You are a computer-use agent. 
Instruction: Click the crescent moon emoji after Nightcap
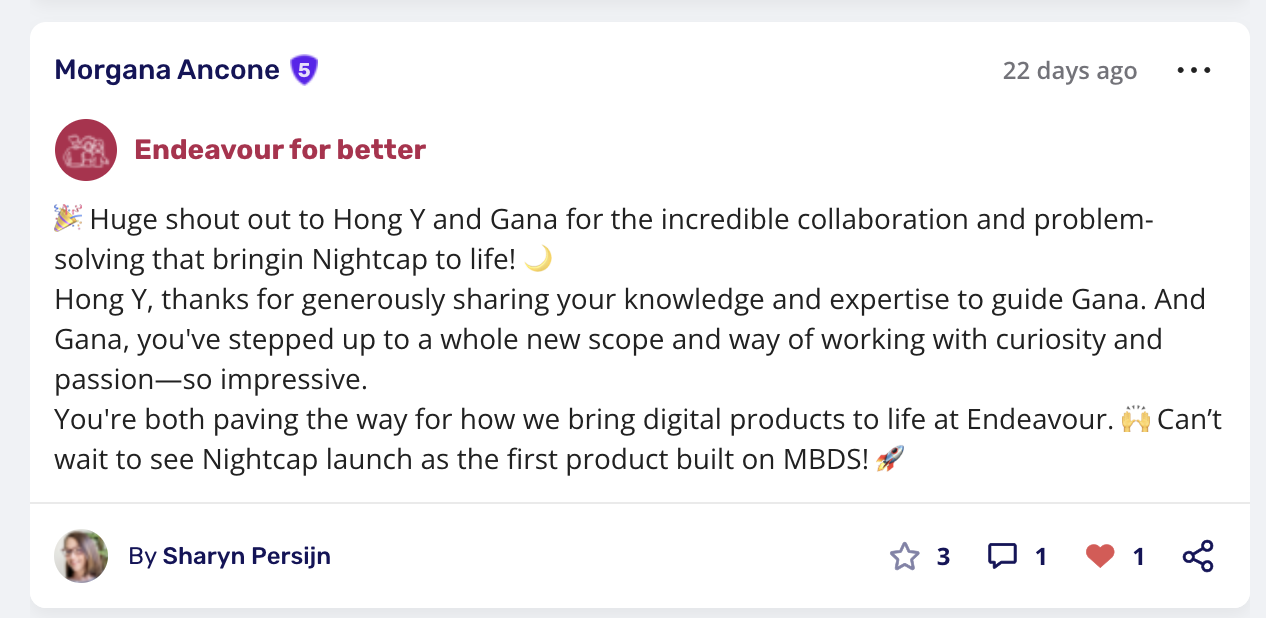(538, 259)
